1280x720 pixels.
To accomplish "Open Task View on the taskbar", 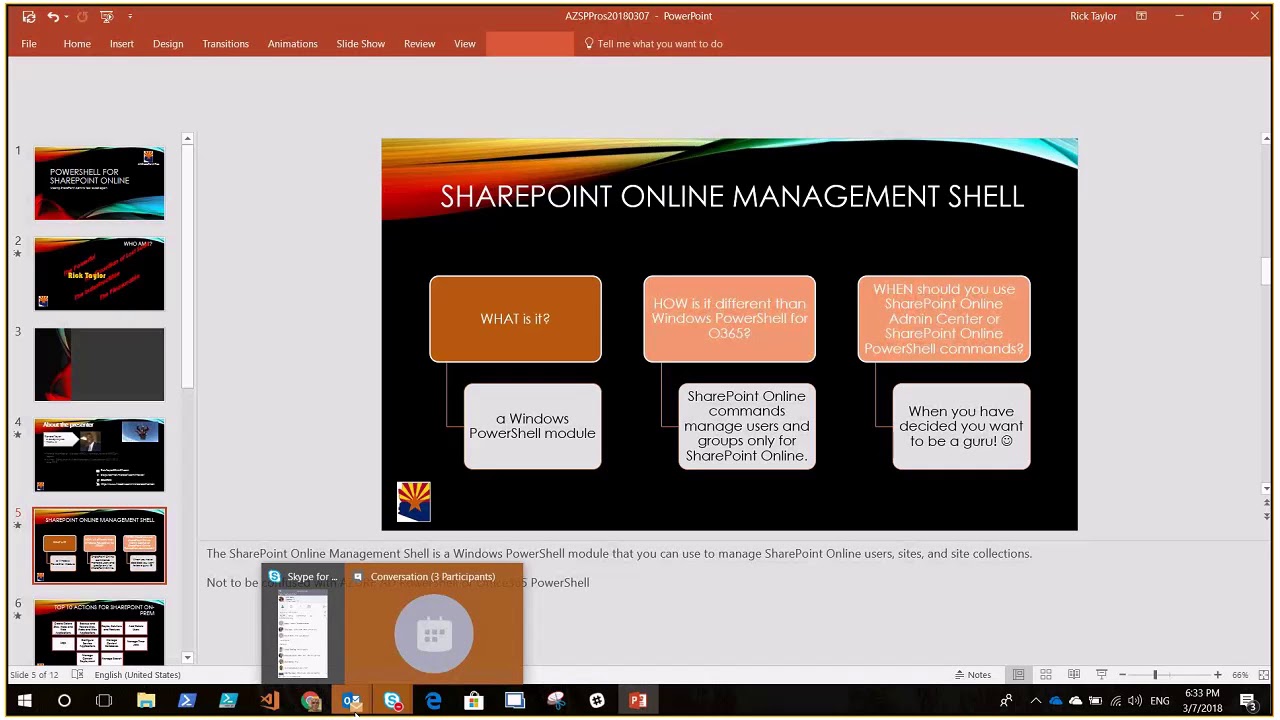I will pos(104,701).
